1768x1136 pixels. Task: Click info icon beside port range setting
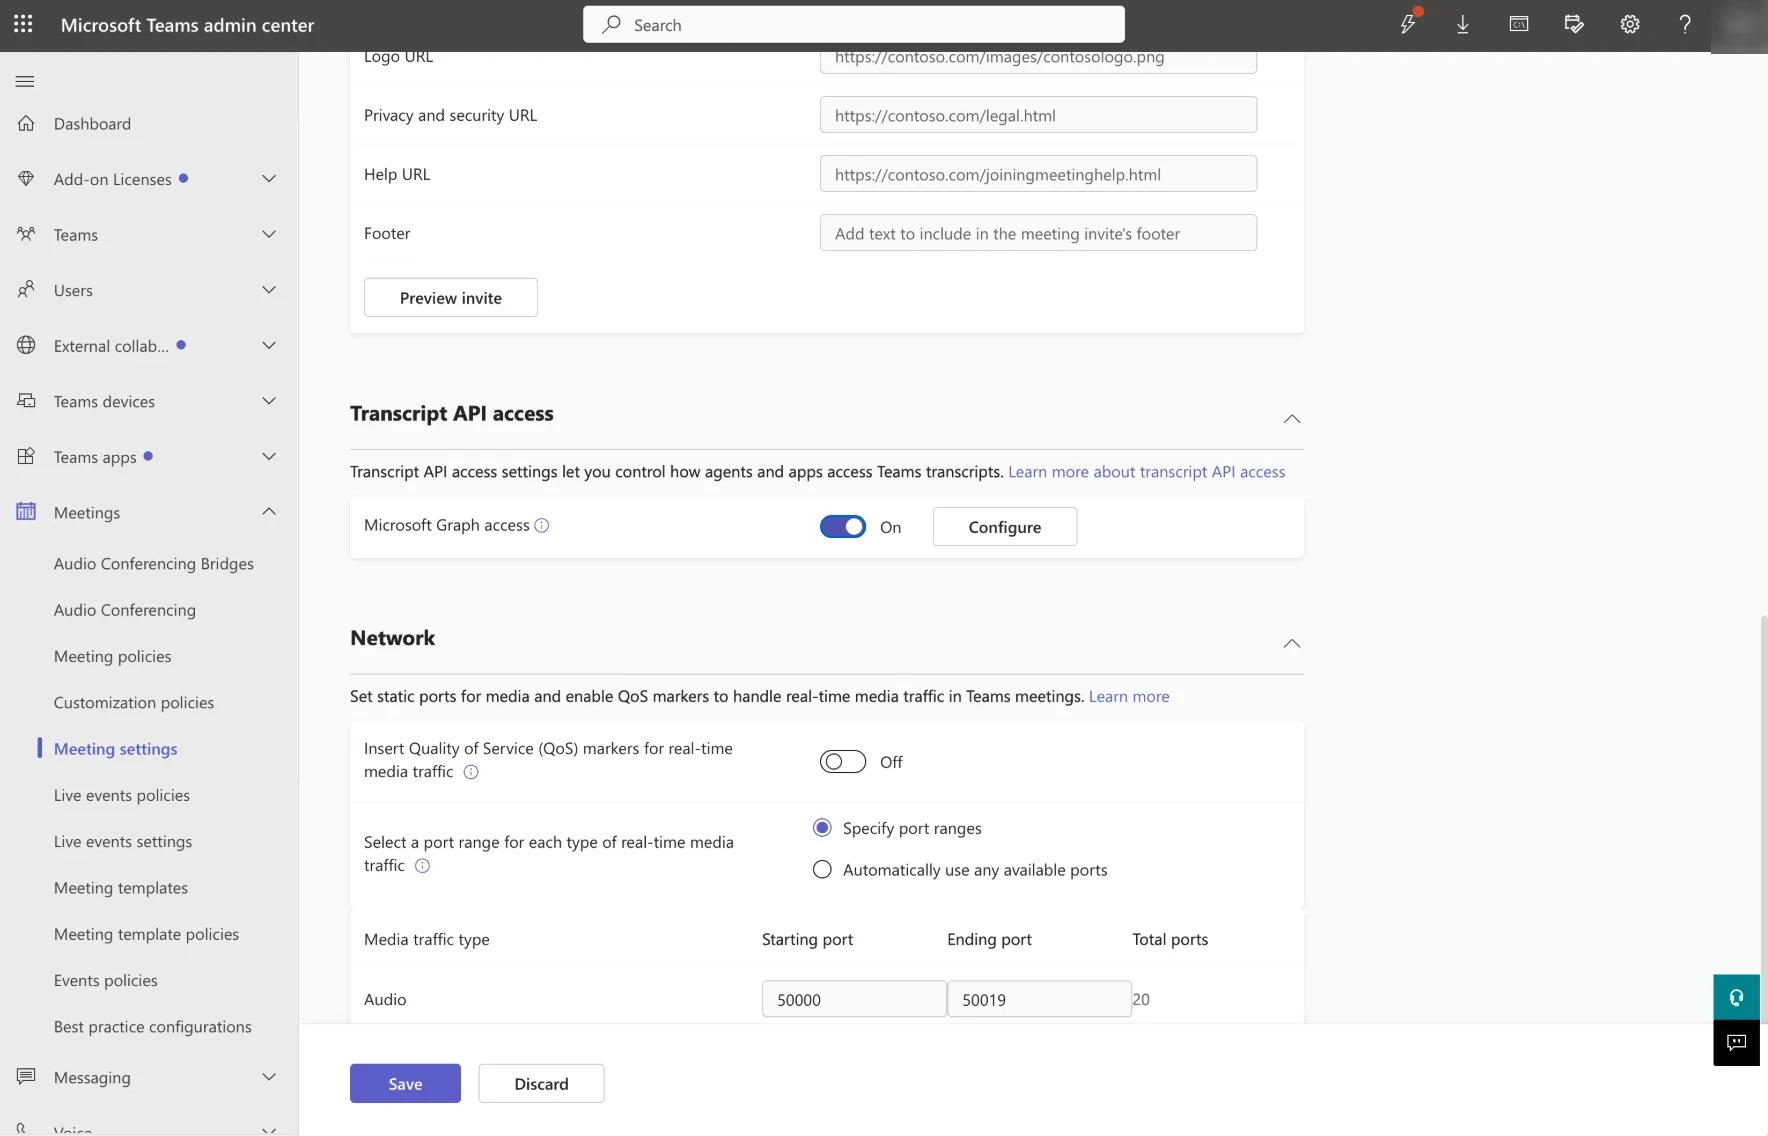422,866
